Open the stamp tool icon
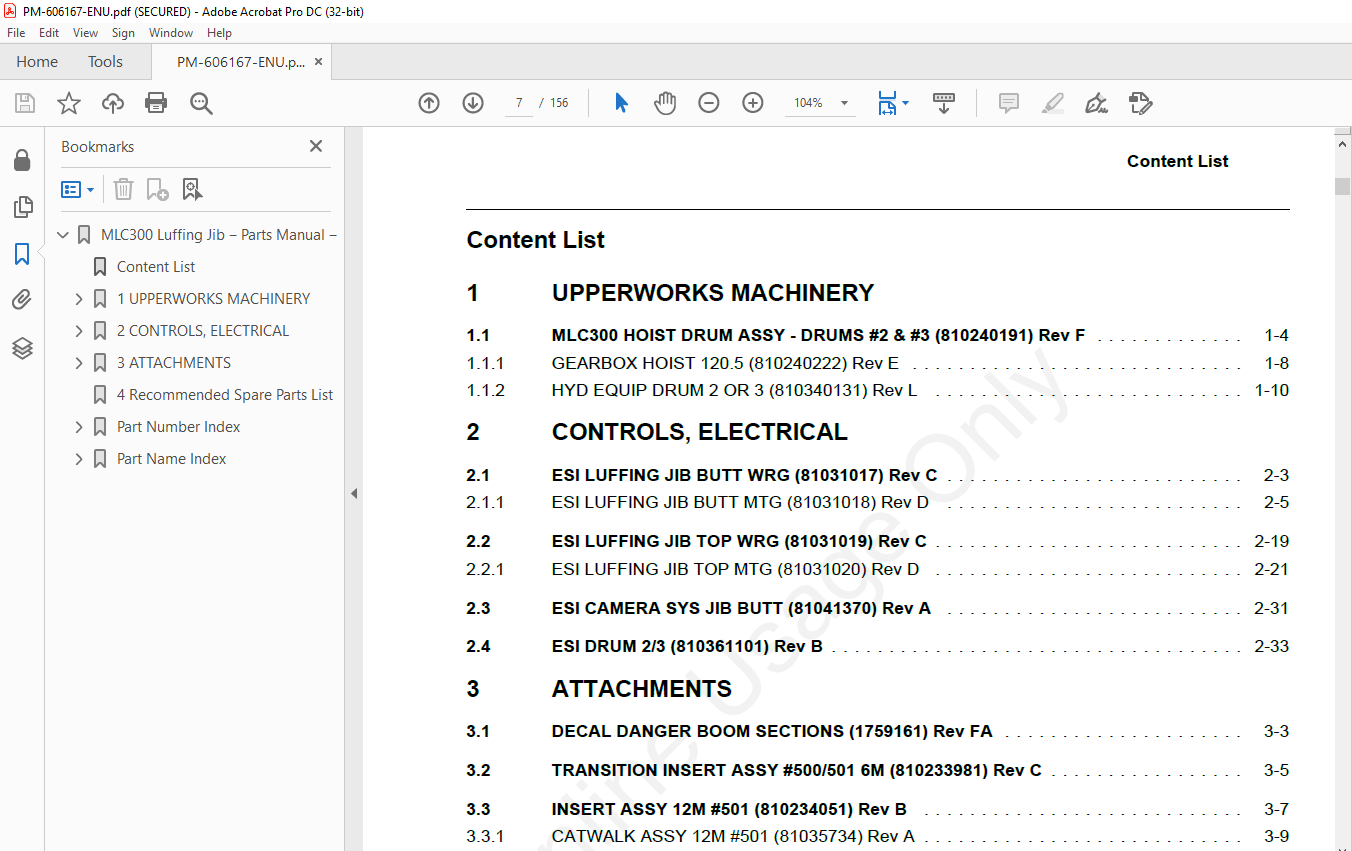 coord(1140,103)
